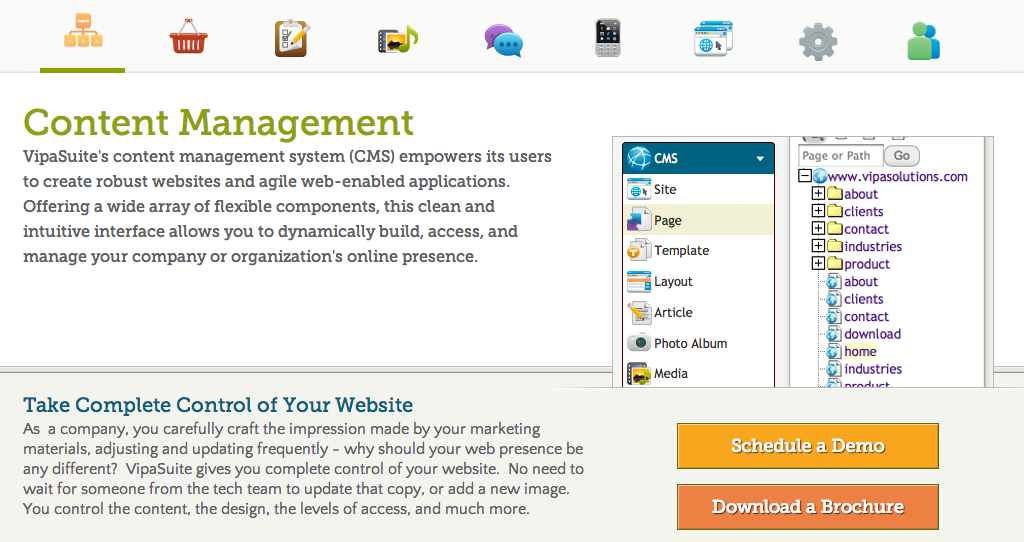The width and height of the screenshot is (1024, 542).
Task: Click the Download a Brochure button
Action: [807, 507]
